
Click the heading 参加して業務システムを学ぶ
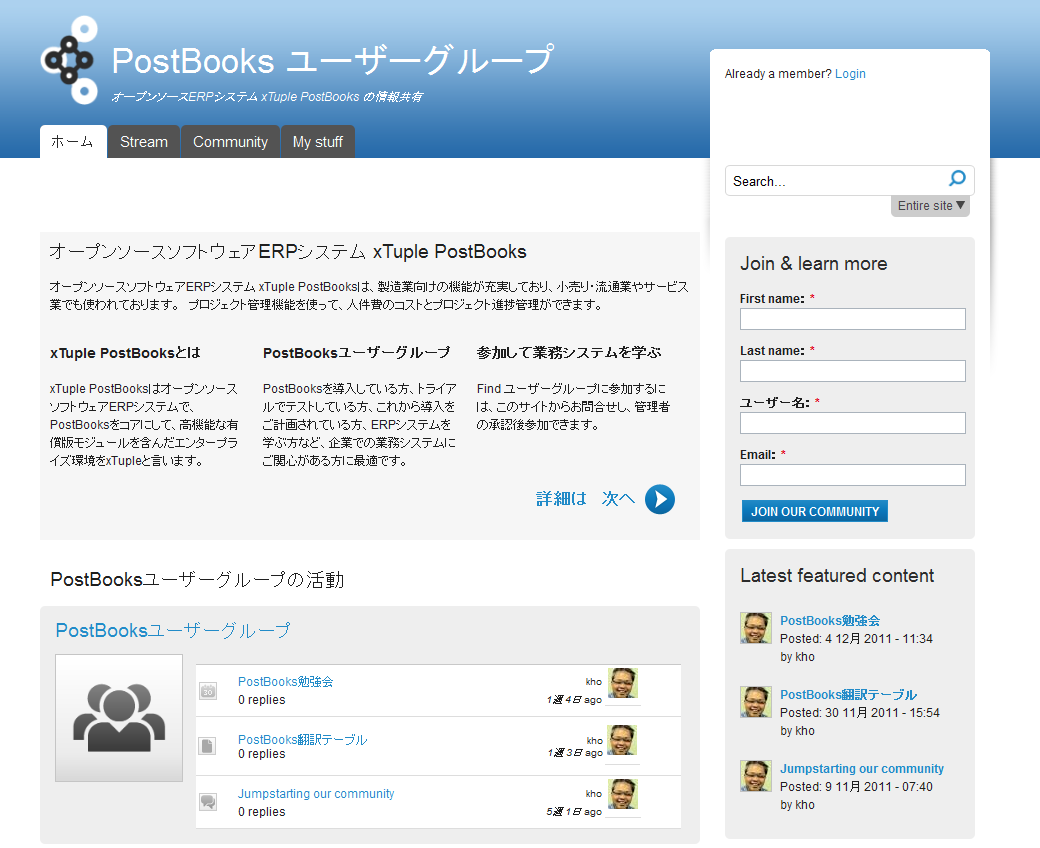[x=569, y=353]
